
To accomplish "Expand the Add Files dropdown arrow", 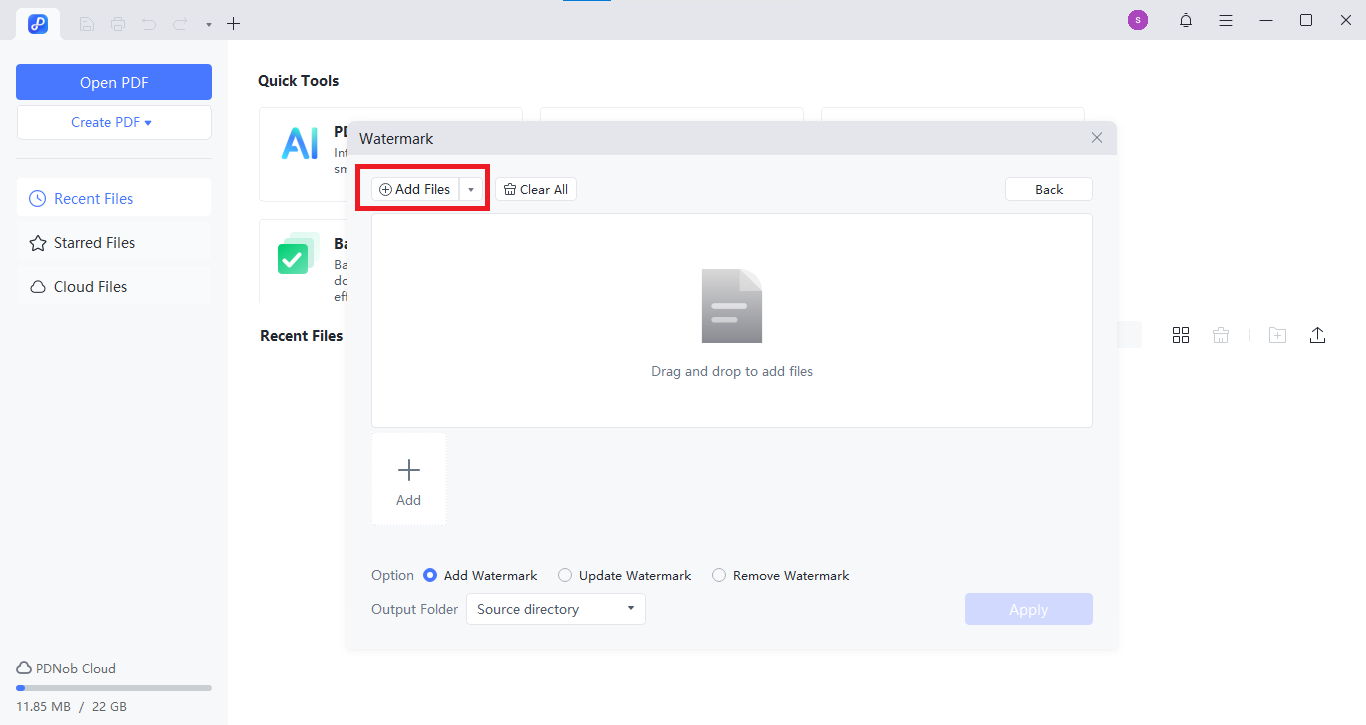I will click(470, 188).
